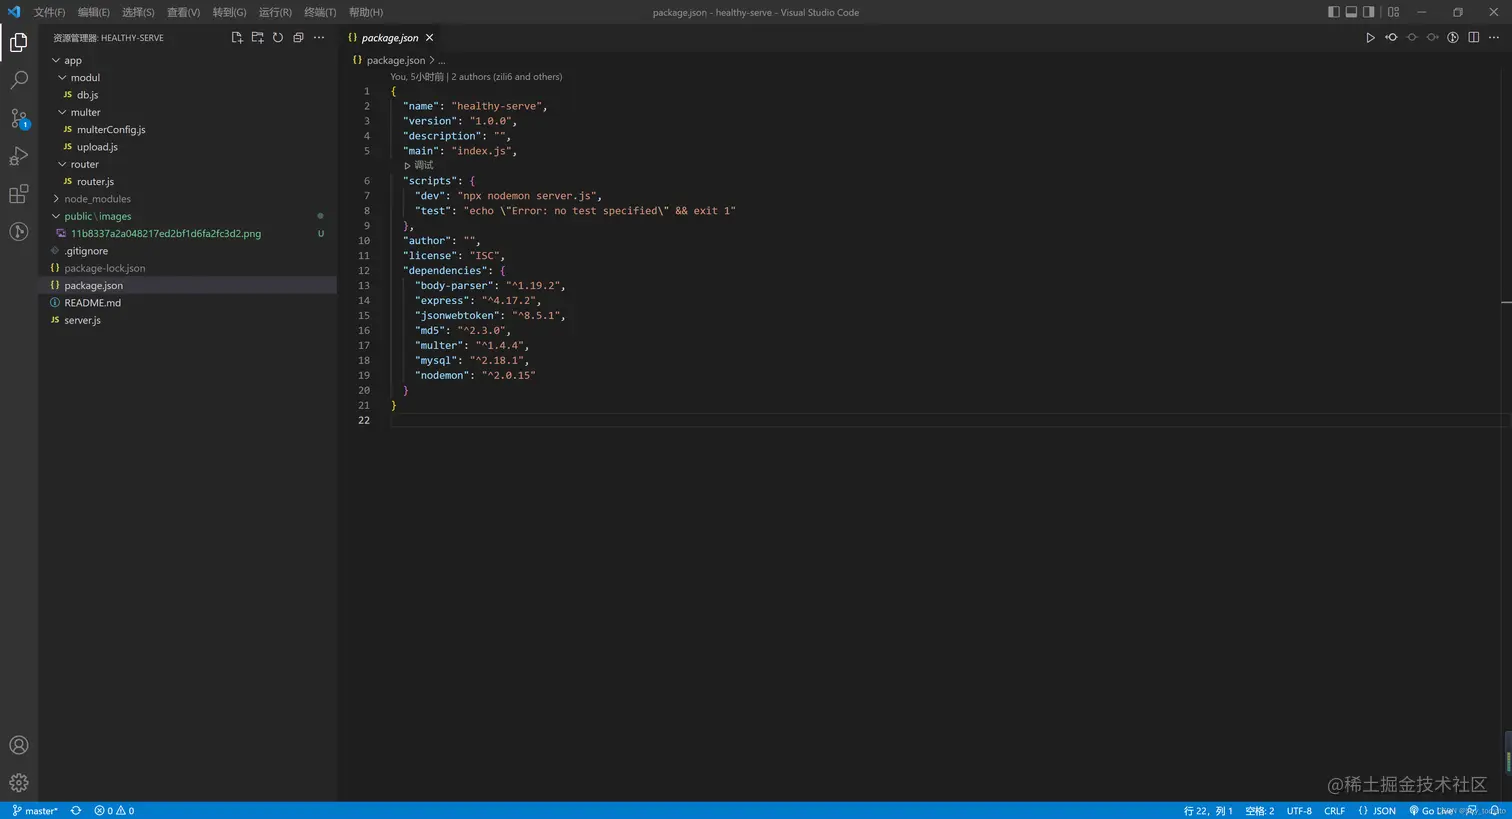Run the file with the play icon
1512x819 pixels.
(1370, 37)
